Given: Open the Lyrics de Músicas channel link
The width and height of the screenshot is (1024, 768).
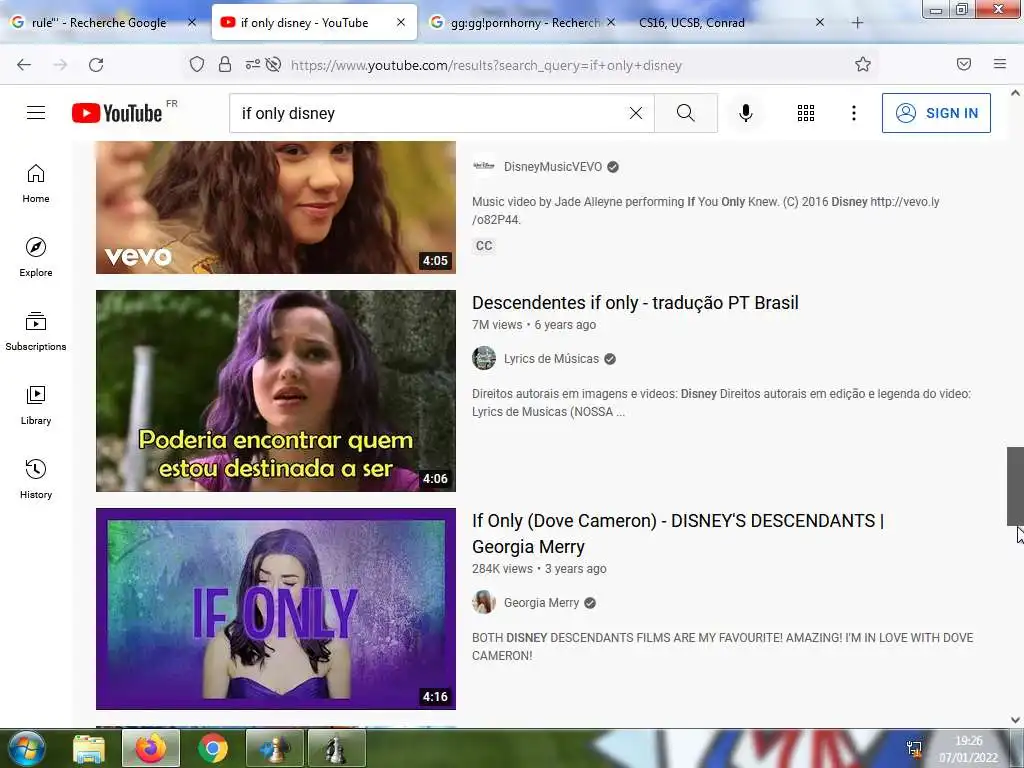Looking at the screenshot, I should point(551,359).
